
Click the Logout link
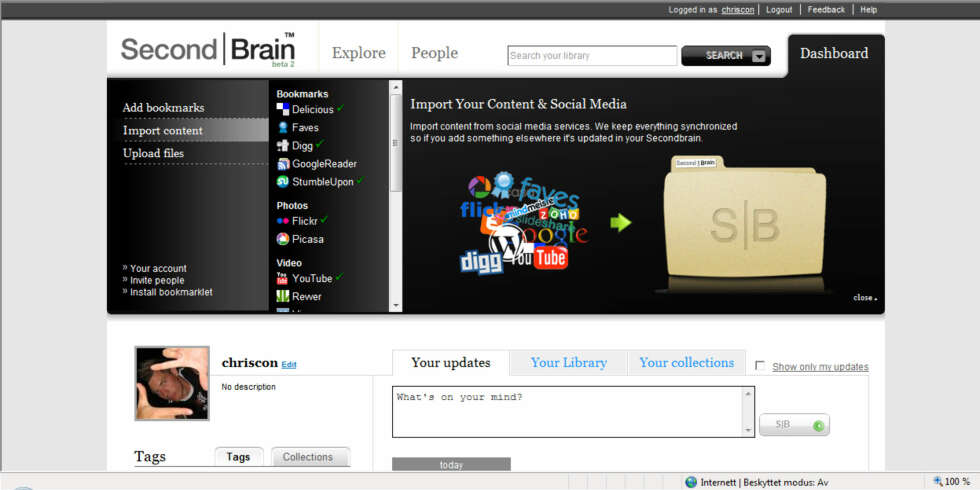pos(779,10)
